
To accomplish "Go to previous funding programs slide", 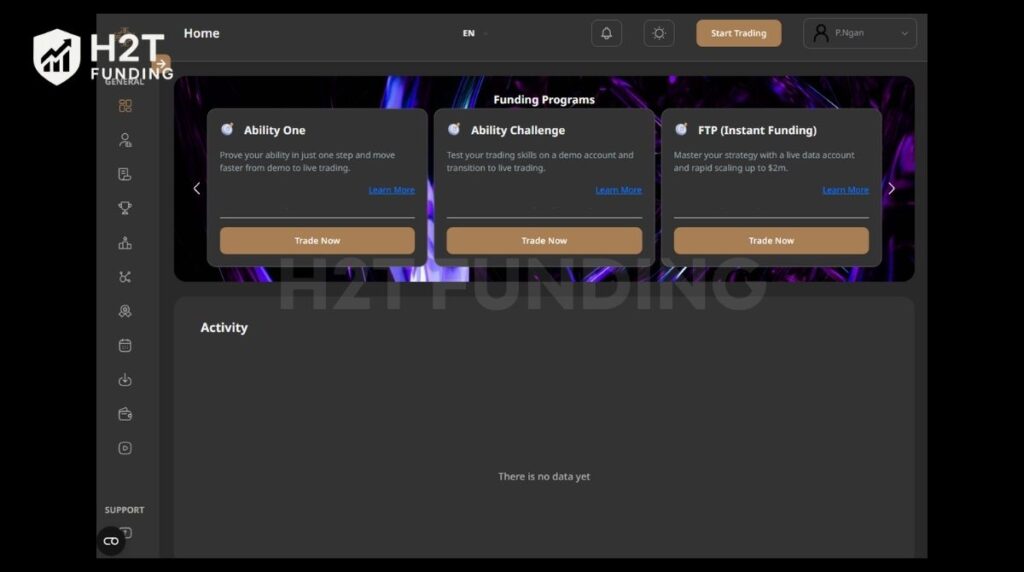I will point(197,189).
